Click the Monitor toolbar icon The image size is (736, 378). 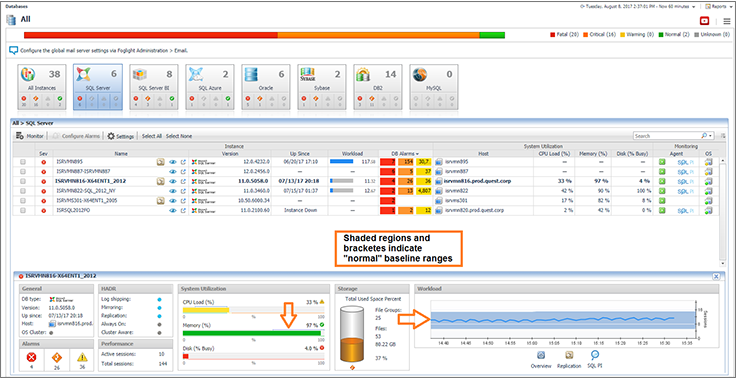click(x=30, y=136)
